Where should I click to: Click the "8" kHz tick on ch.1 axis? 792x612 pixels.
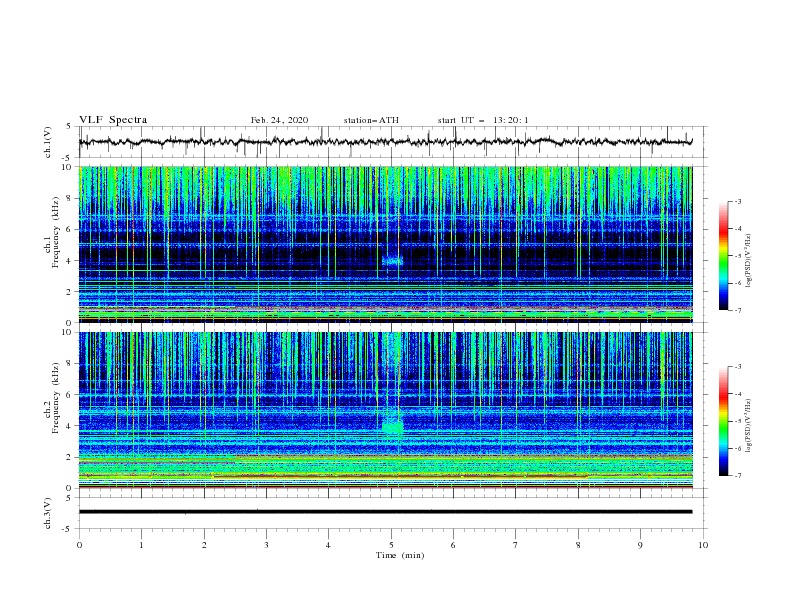69,198
